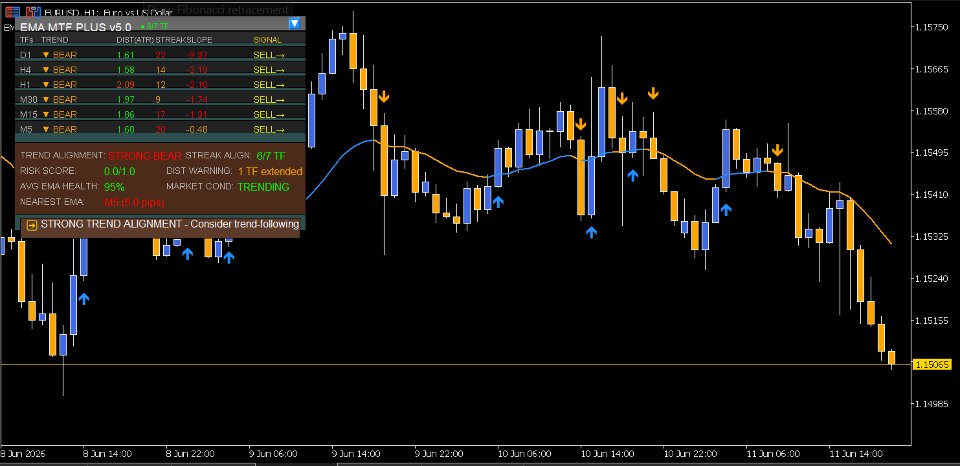Image resolution: width=960 pixels, height=466 pixels.
Task: Click the 1.15750 price axis label
Action: point(931,28)
